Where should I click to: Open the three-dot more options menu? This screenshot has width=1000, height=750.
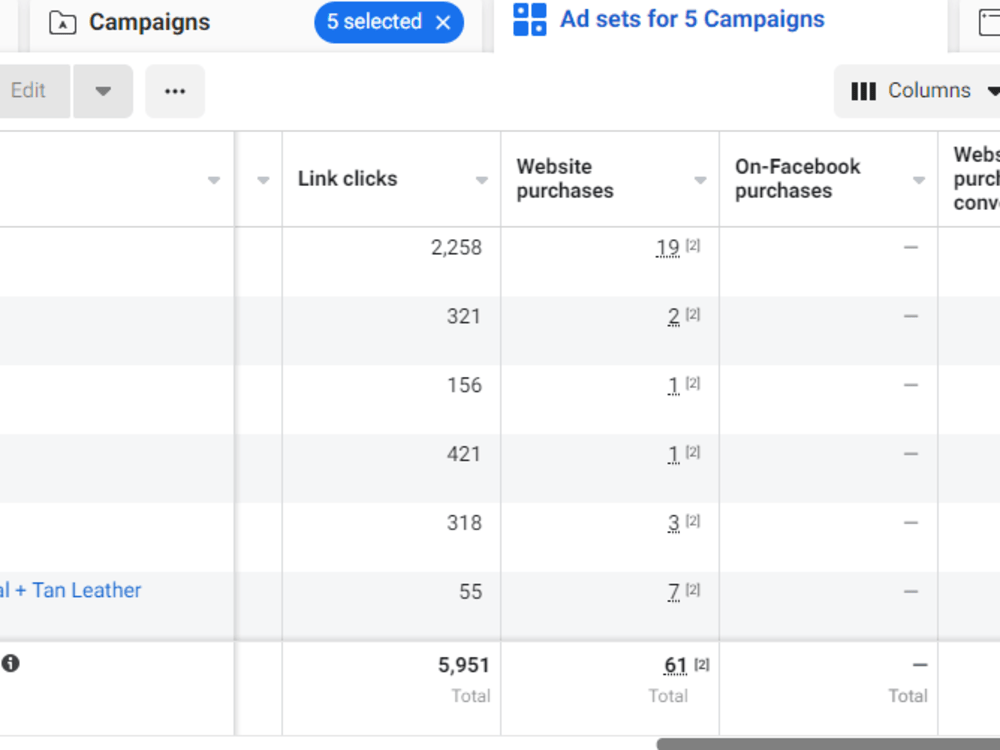click(x=175, y=91)
